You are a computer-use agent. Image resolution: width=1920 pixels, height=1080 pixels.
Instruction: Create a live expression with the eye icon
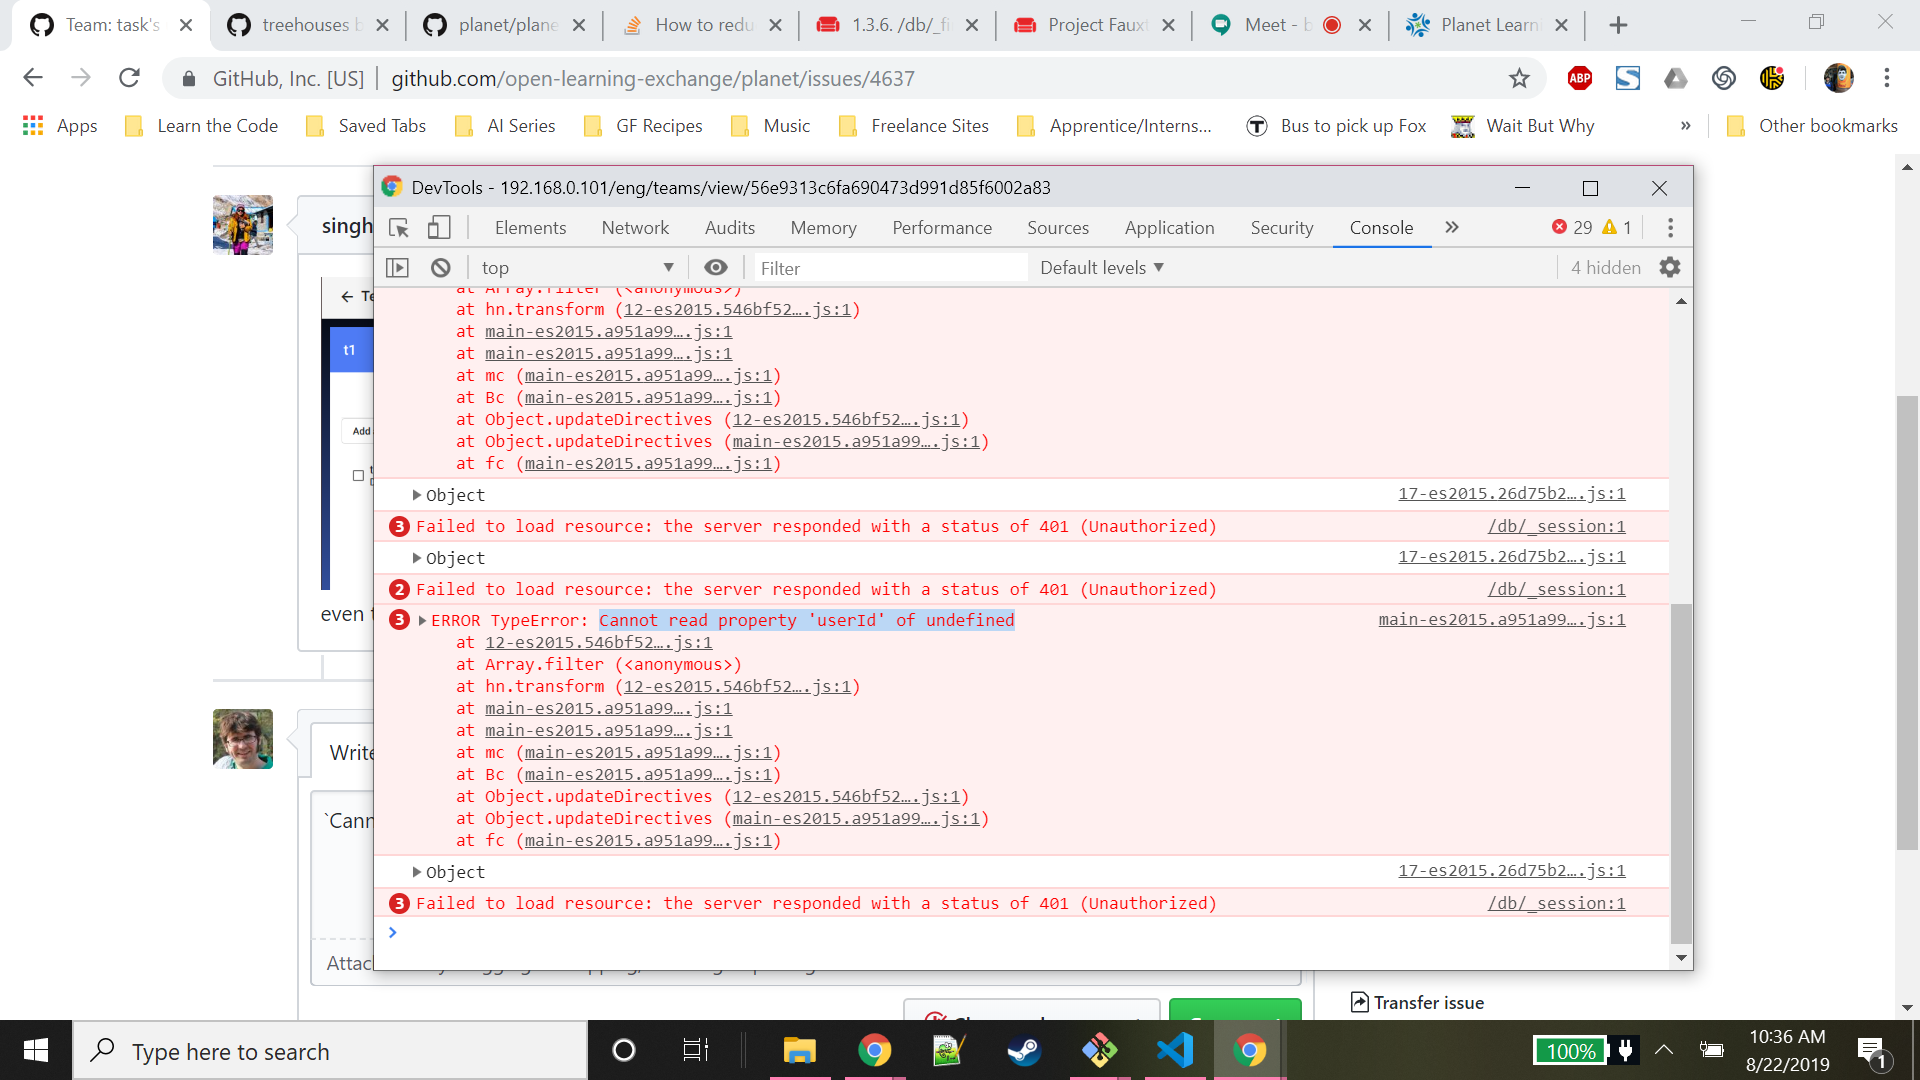[715, 267]
